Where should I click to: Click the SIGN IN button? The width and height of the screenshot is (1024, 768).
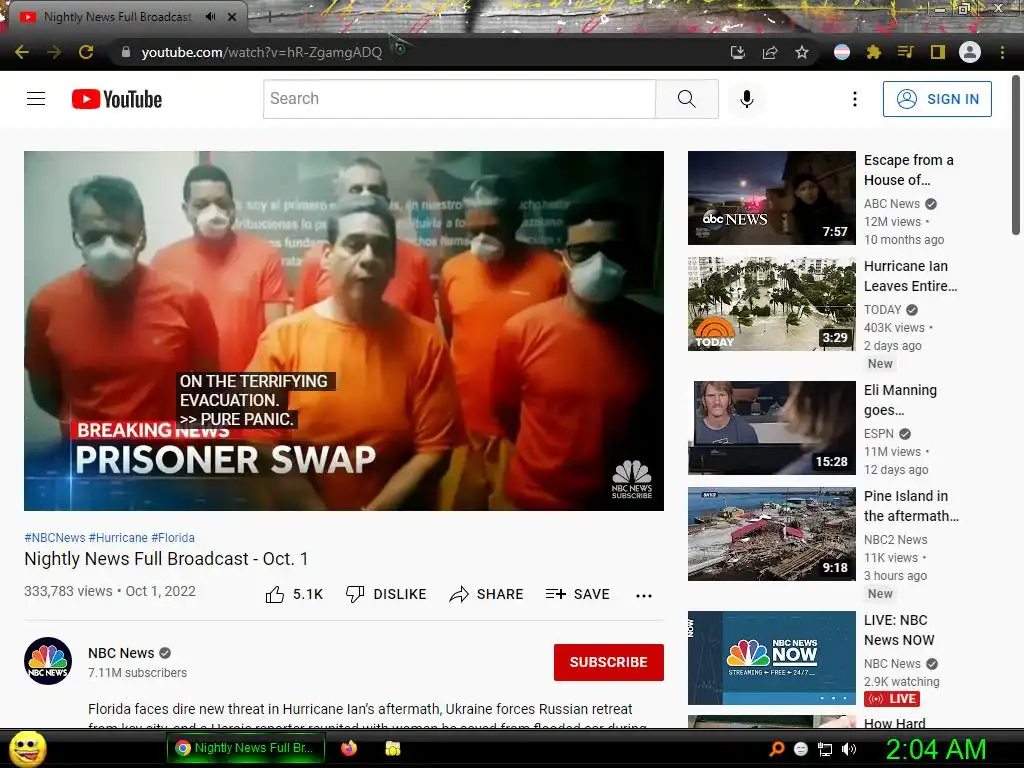pyautogui.click(x=936, y=99)
